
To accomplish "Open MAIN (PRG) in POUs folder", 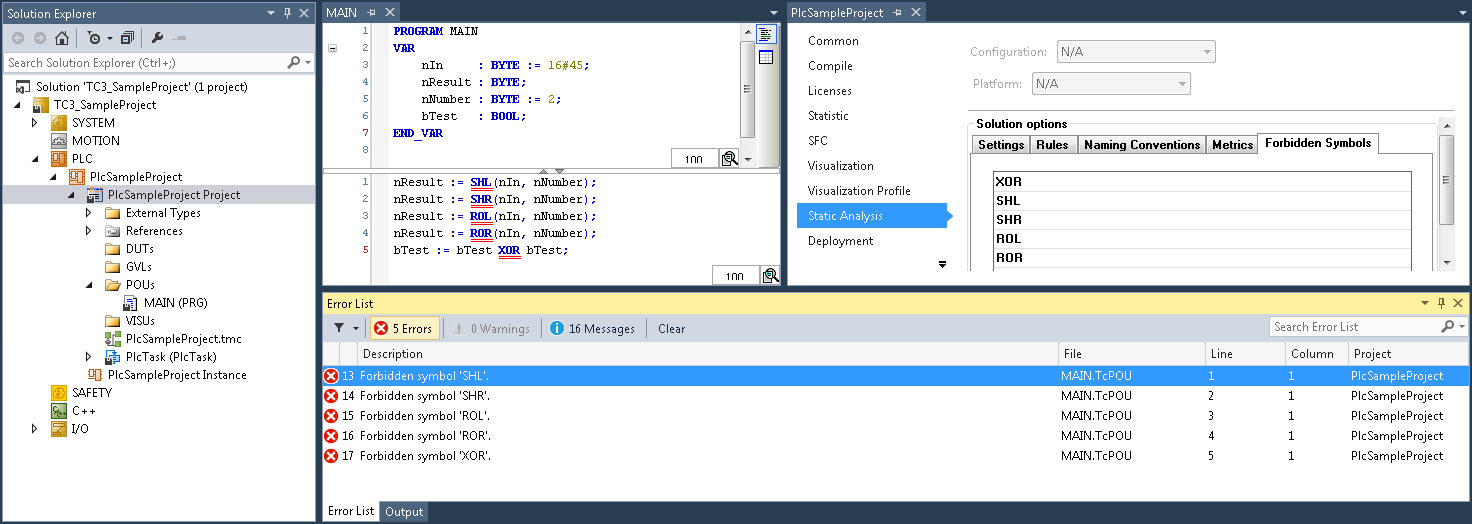I will pos(175,303).
